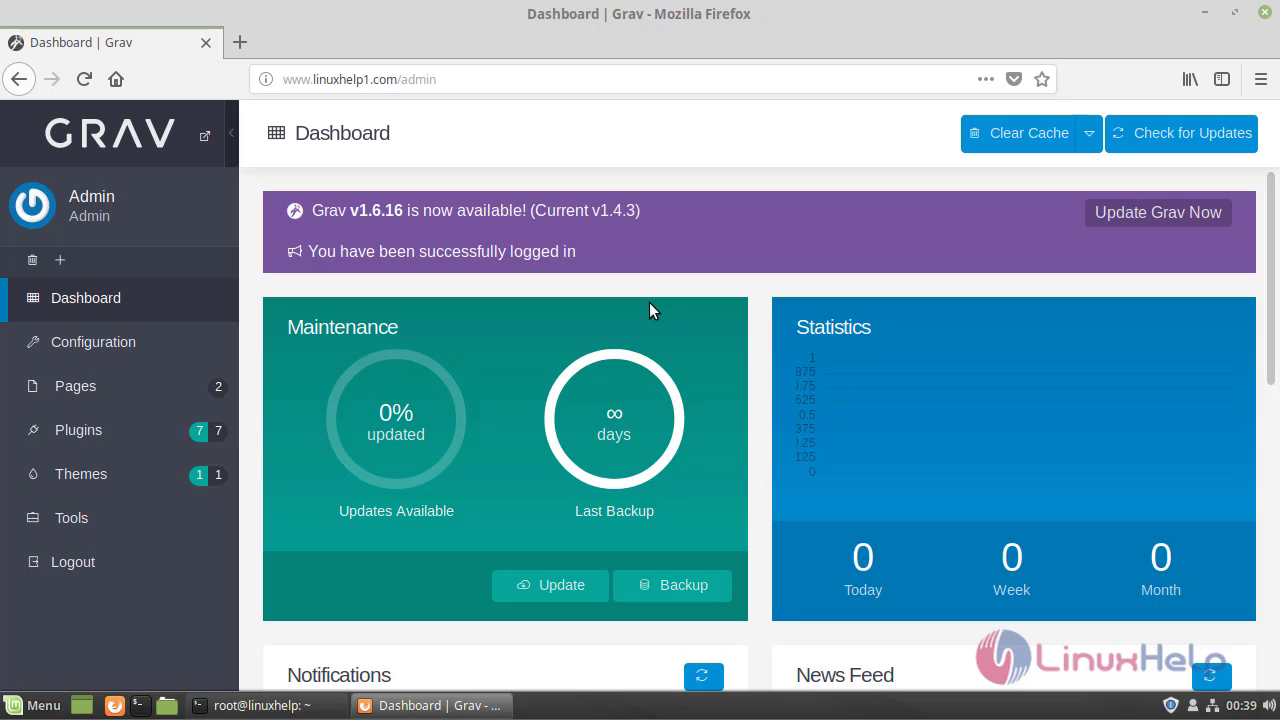Screen dimensions: 1280x720
Task: Open Configuration in the sidebar
Action: [119, 342]
